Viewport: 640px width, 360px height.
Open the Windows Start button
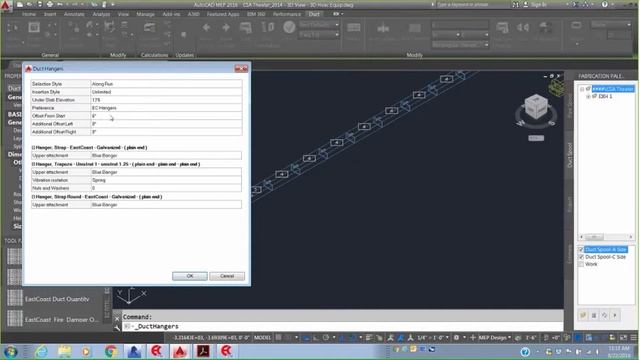(x=11, y=351)
